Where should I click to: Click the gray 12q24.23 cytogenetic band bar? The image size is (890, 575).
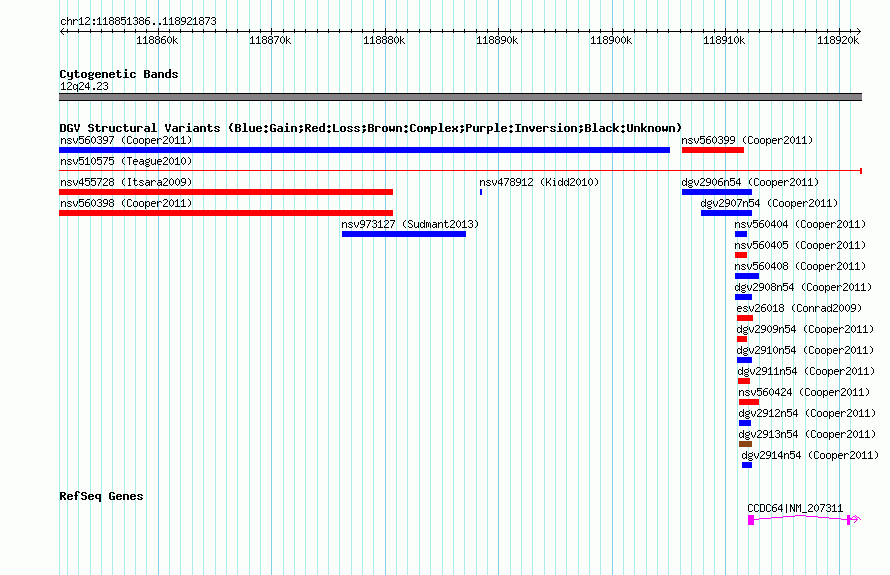pyautogui.click(x=460, y=97)
